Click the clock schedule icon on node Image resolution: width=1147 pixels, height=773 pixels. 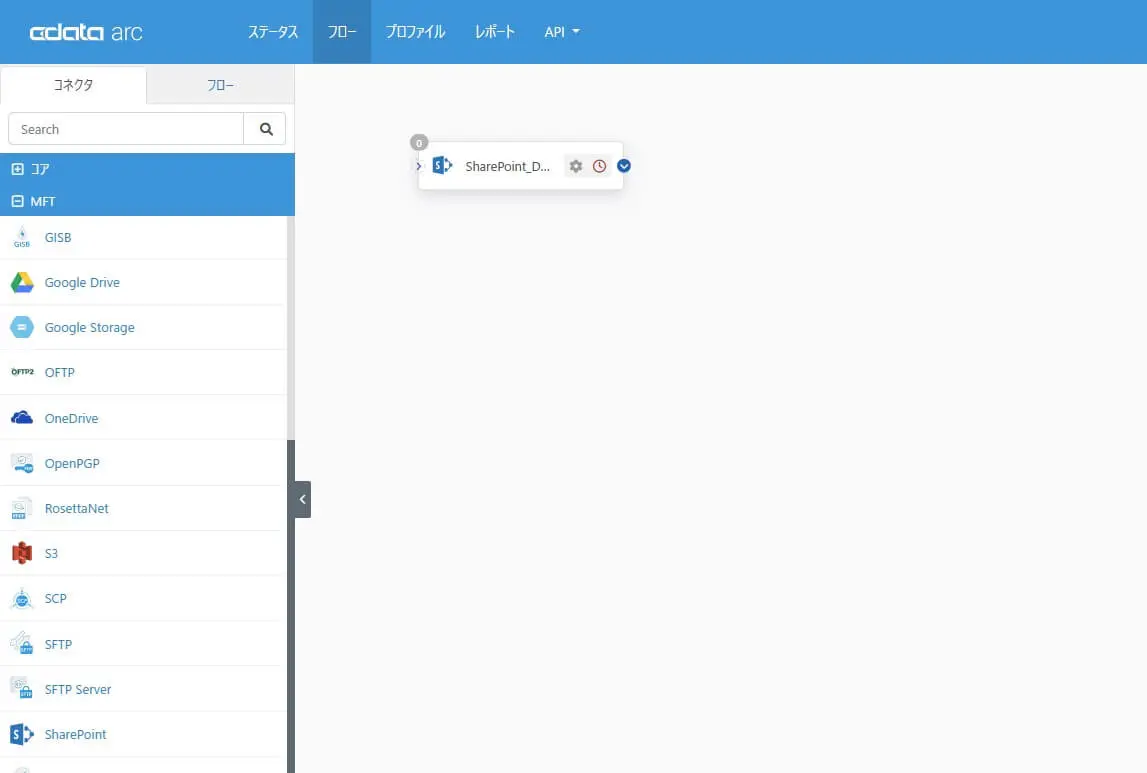click(599, 166)
